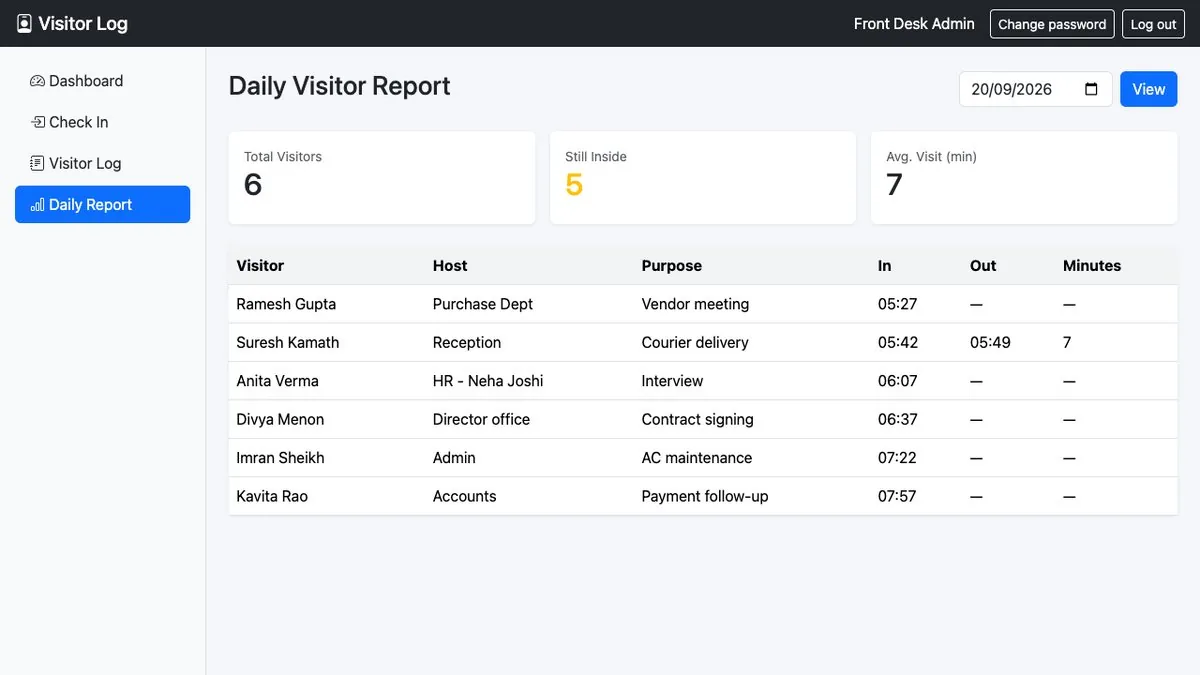This screenshot has width=1200, height=675.
Task: Click the Director office host cell
Action: click(481, 419)
